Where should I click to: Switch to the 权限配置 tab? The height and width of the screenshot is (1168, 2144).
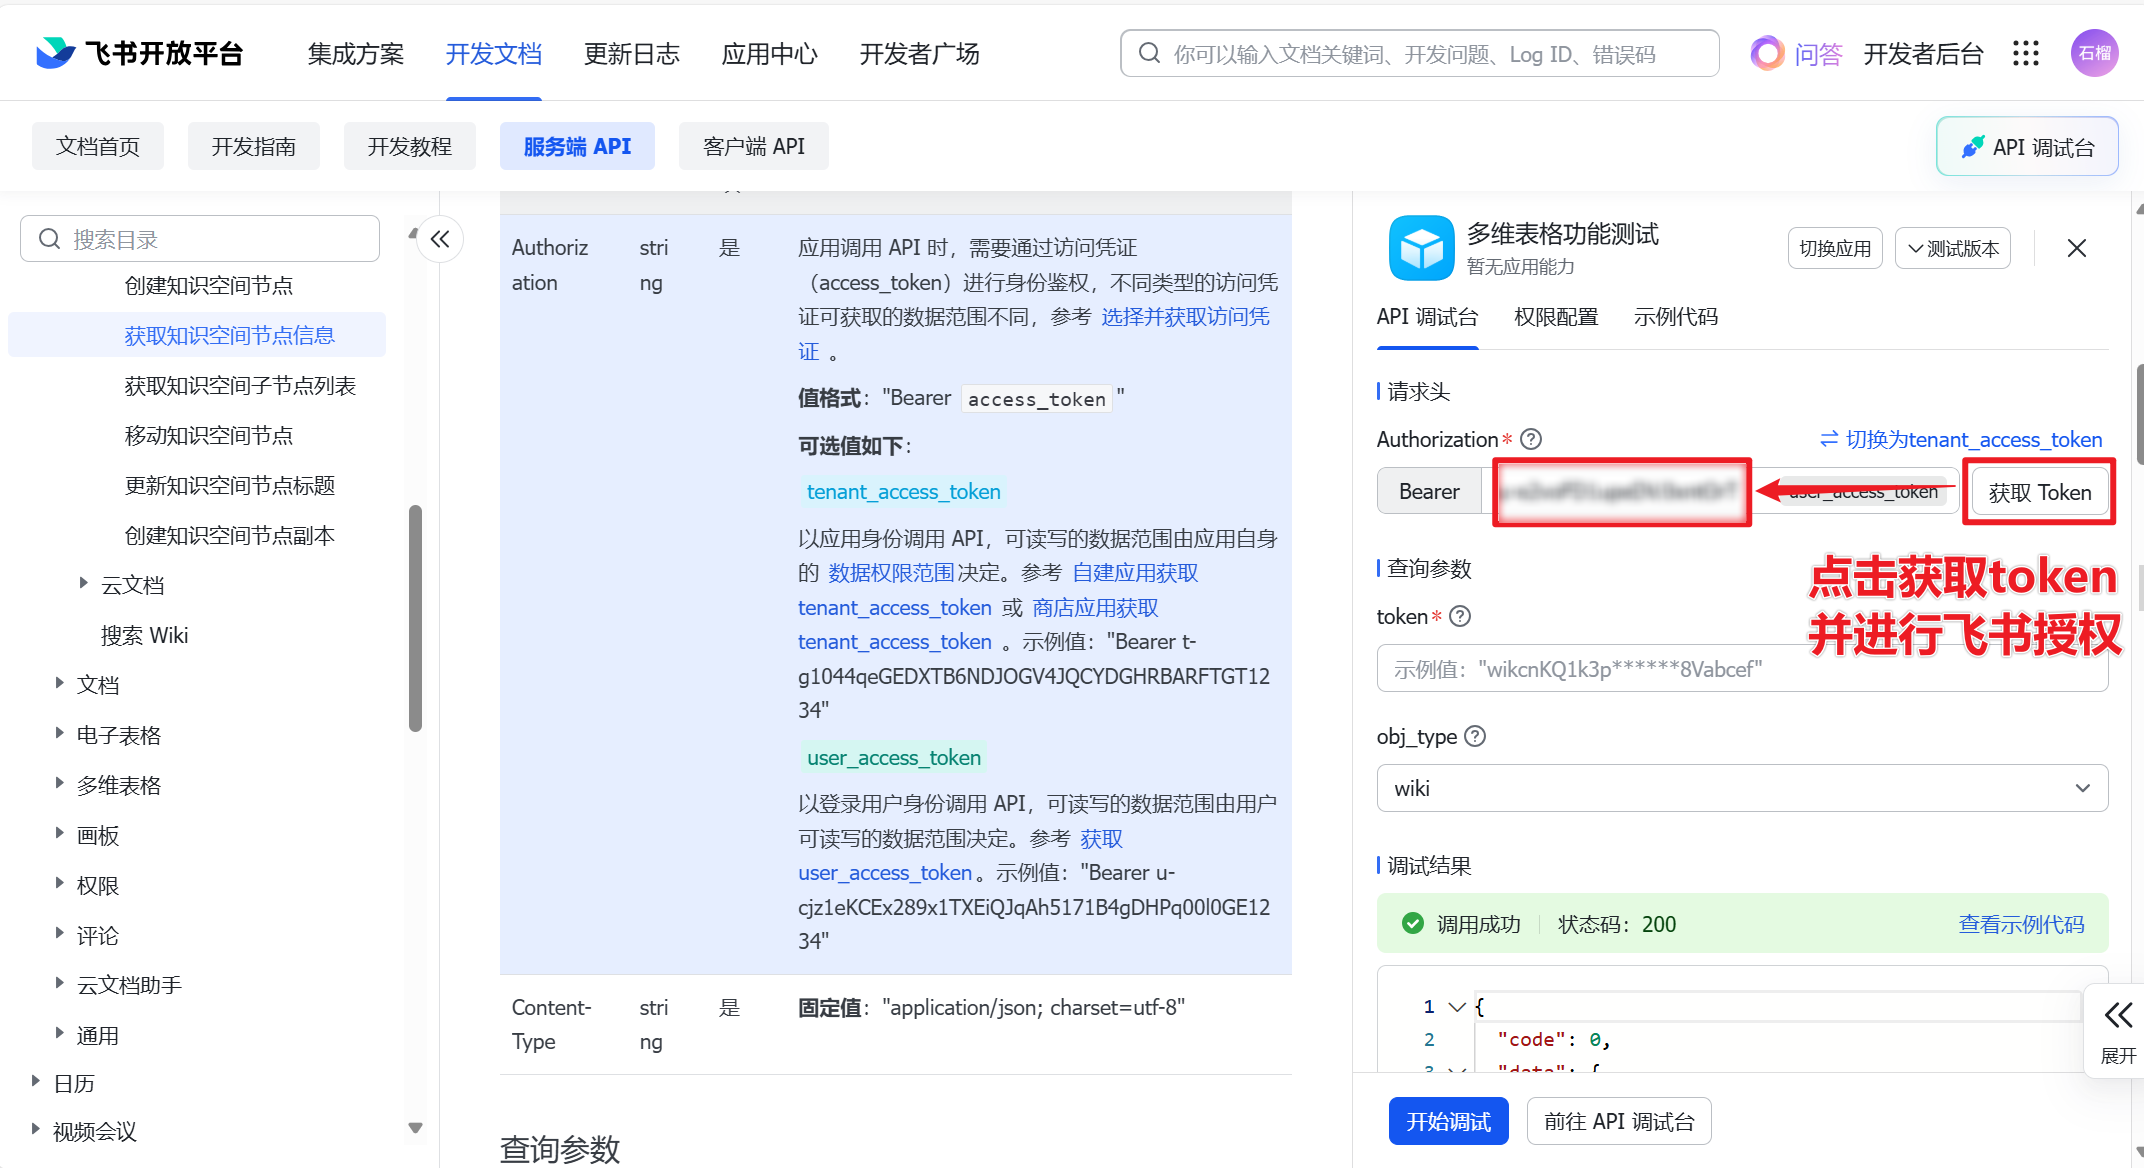coord(1556,317)
